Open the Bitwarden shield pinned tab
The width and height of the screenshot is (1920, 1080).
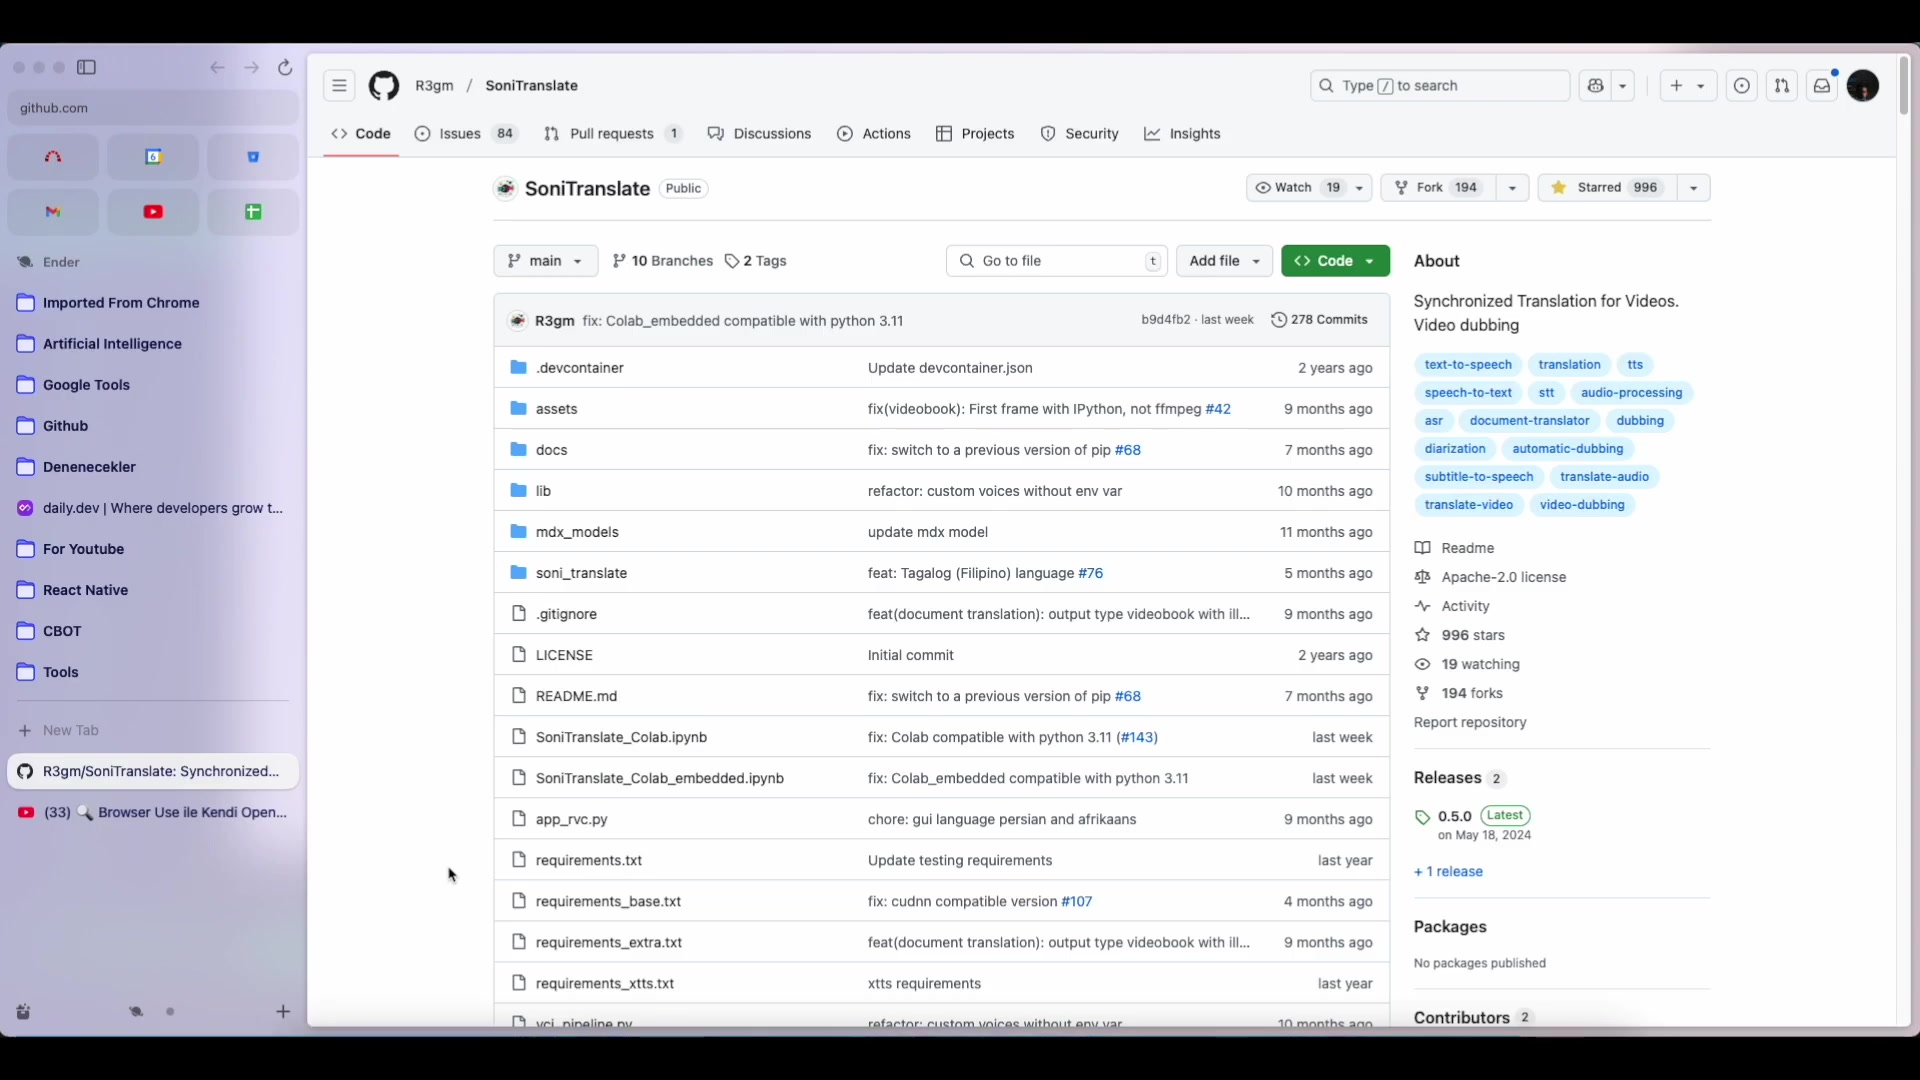[253, 157]
